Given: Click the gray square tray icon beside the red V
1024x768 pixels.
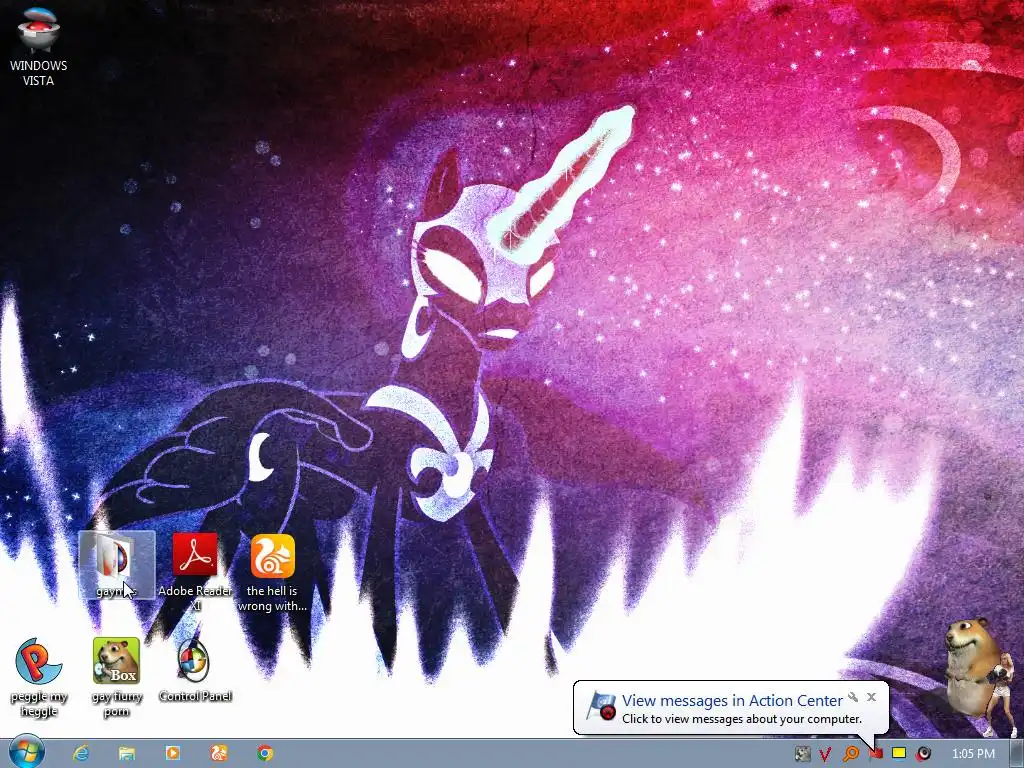Looking at the screenshot, I should [802, 754].
